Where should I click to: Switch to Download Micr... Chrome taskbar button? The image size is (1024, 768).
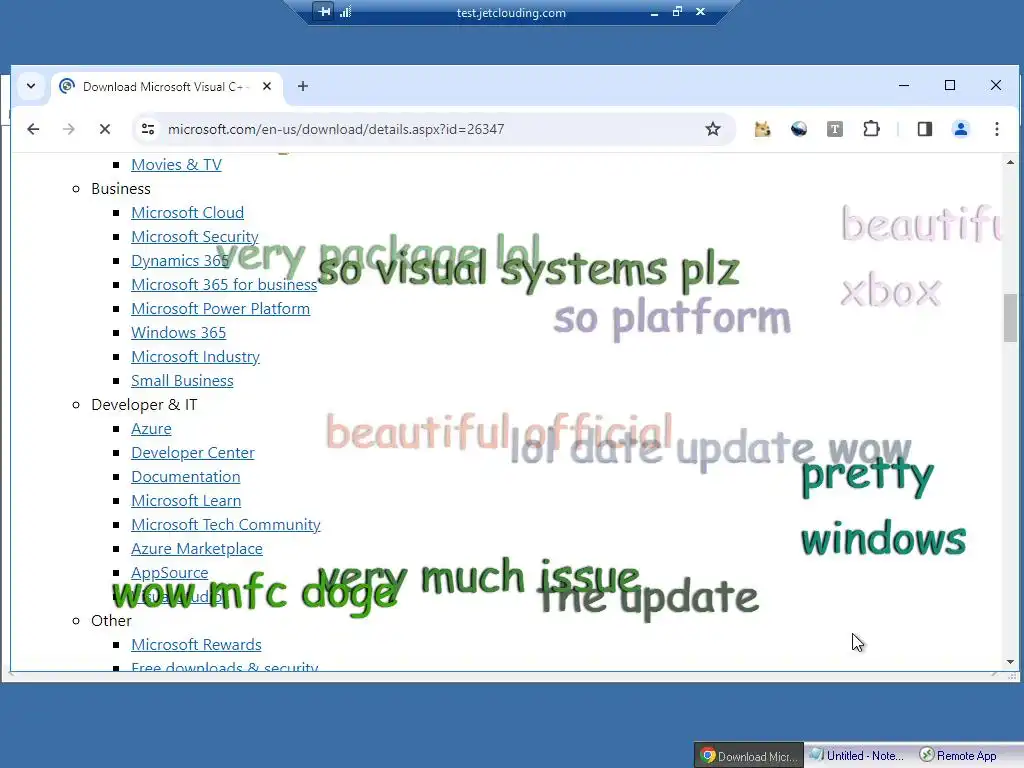(748, 756)
